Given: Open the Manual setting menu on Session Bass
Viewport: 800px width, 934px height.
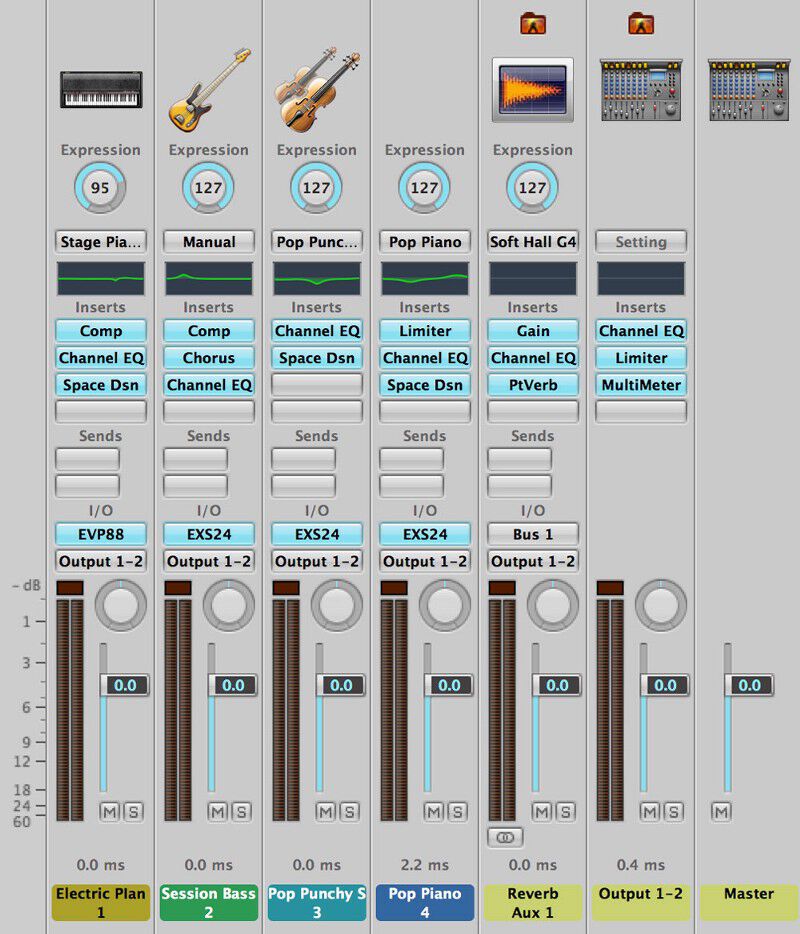Looking at the screenshot, I should pyautogui.click(x=208, y=242).
